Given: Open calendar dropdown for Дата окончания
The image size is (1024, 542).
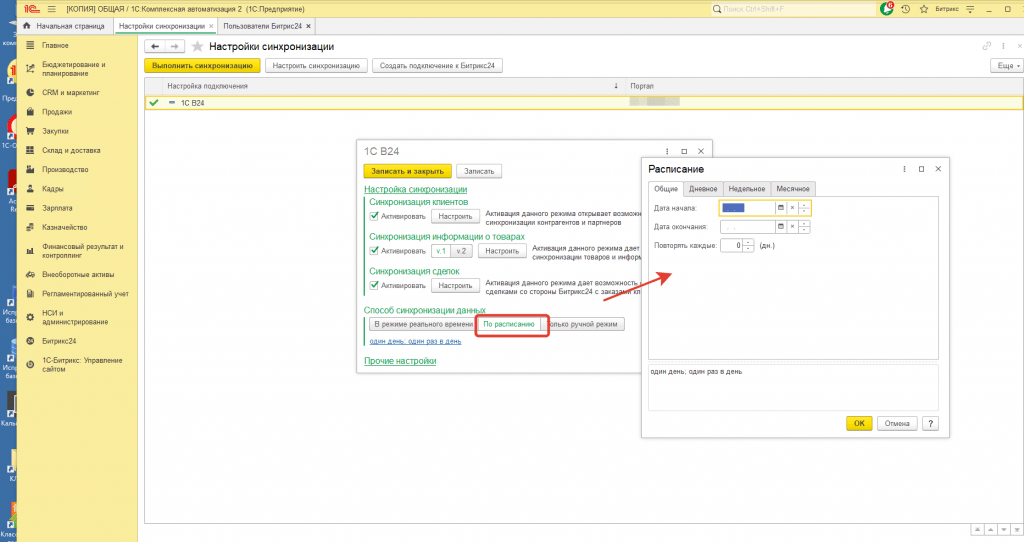Looking at the screenshot, I should tap(781, 227).
